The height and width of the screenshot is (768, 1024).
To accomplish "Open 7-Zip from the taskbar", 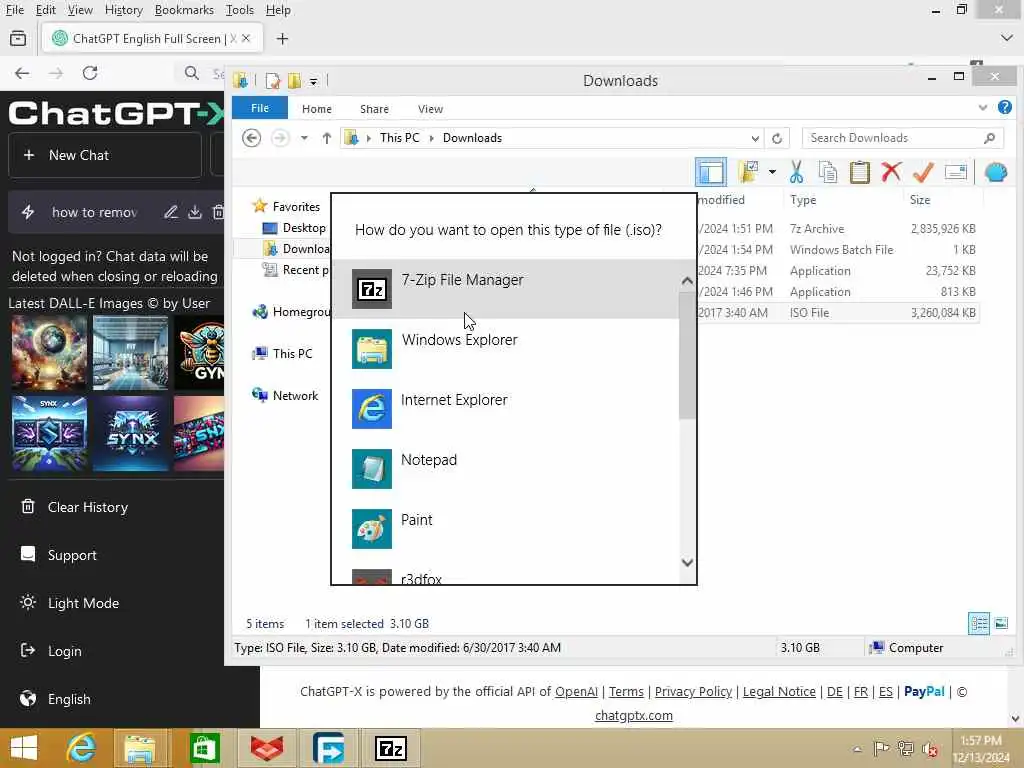I will (391, 748).
